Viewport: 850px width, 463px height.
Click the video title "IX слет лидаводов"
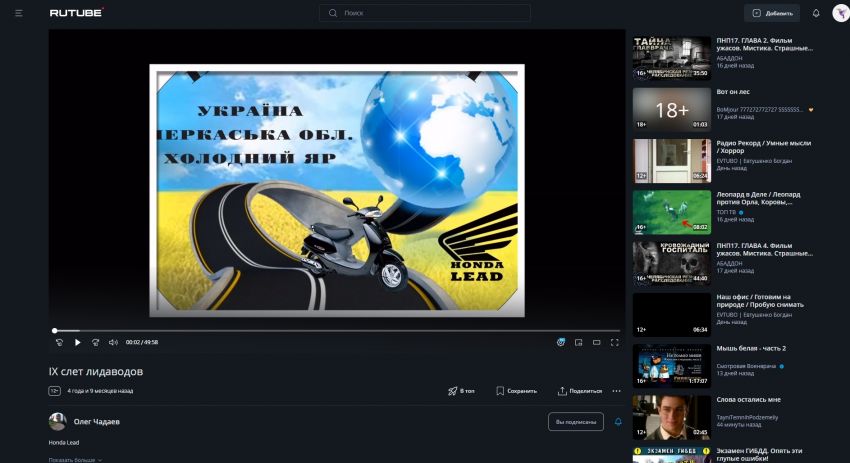coord(96,371)
